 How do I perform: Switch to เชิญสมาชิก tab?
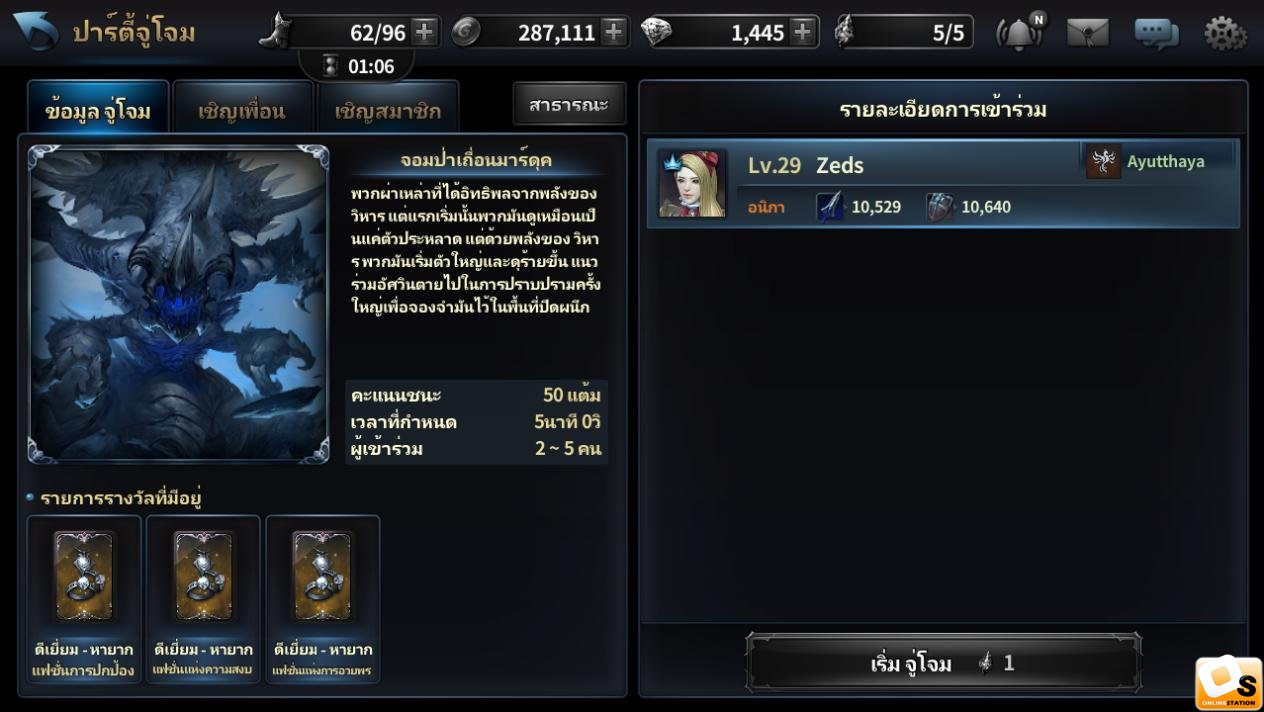388,108
